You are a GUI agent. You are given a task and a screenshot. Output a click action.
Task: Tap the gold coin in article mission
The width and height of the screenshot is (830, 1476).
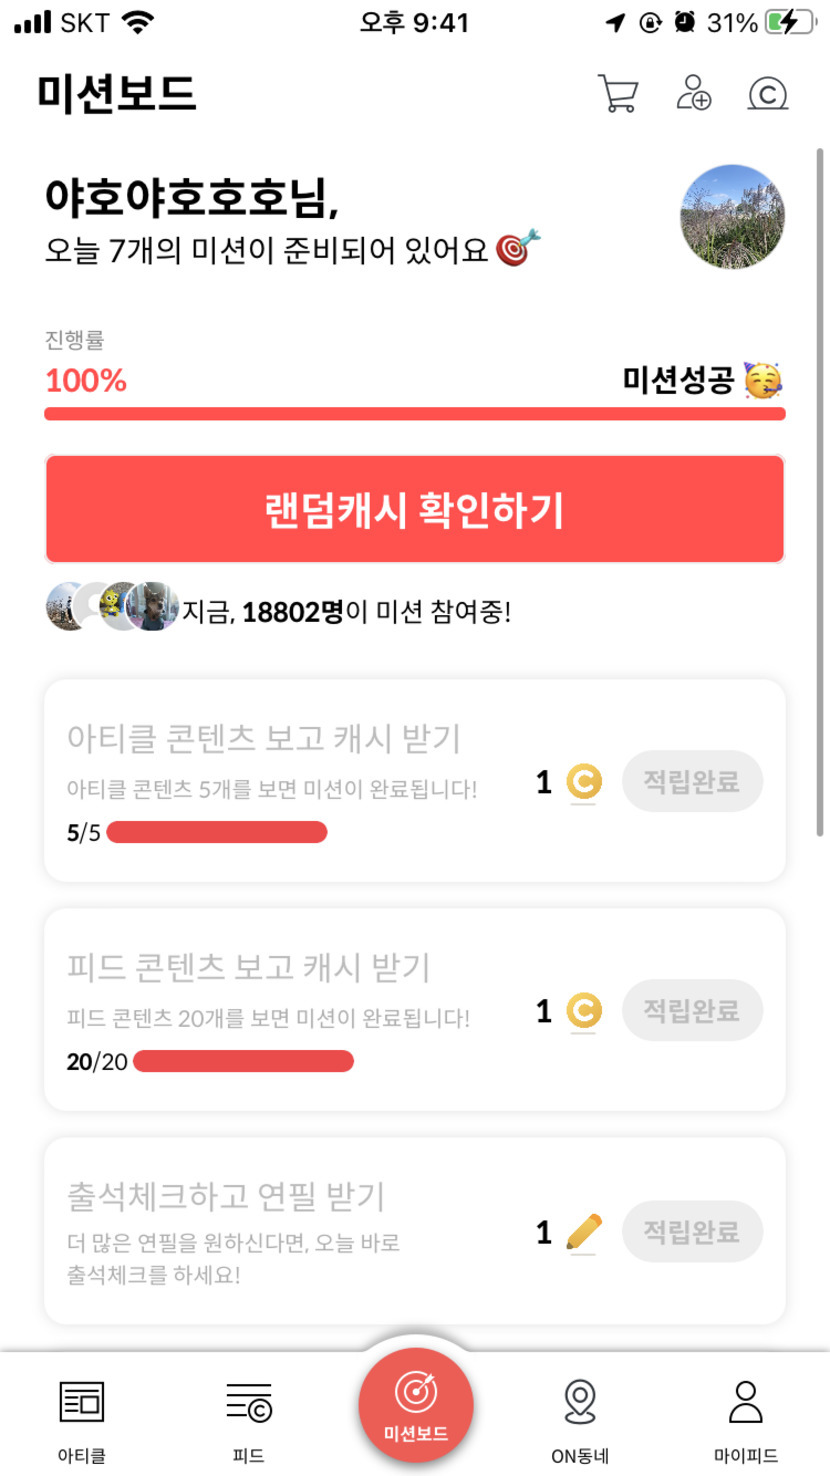[x=583, y=782]
